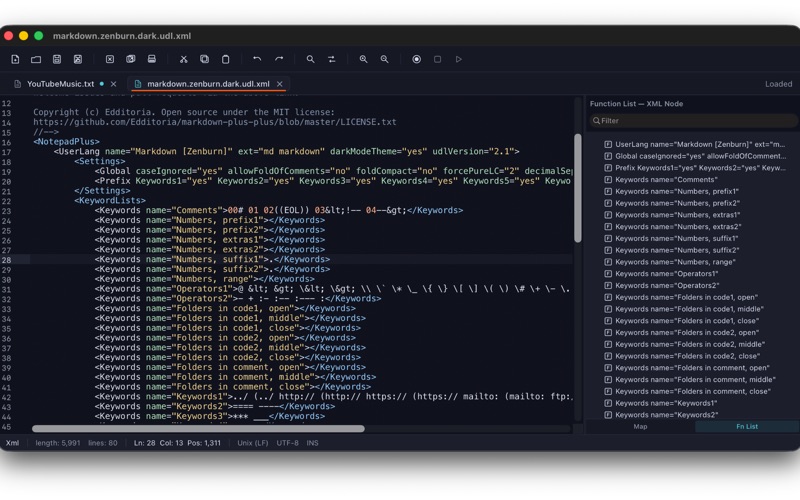Screen dimensions: 800x500
Task: Switch side panel to Fn List
Action: 747,427
